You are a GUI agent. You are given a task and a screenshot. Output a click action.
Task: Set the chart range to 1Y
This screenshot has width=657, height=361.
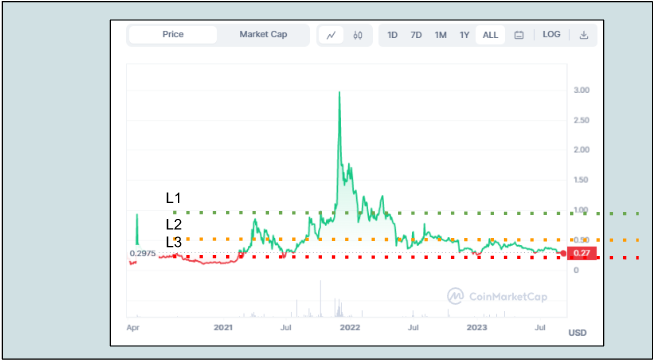464,35
